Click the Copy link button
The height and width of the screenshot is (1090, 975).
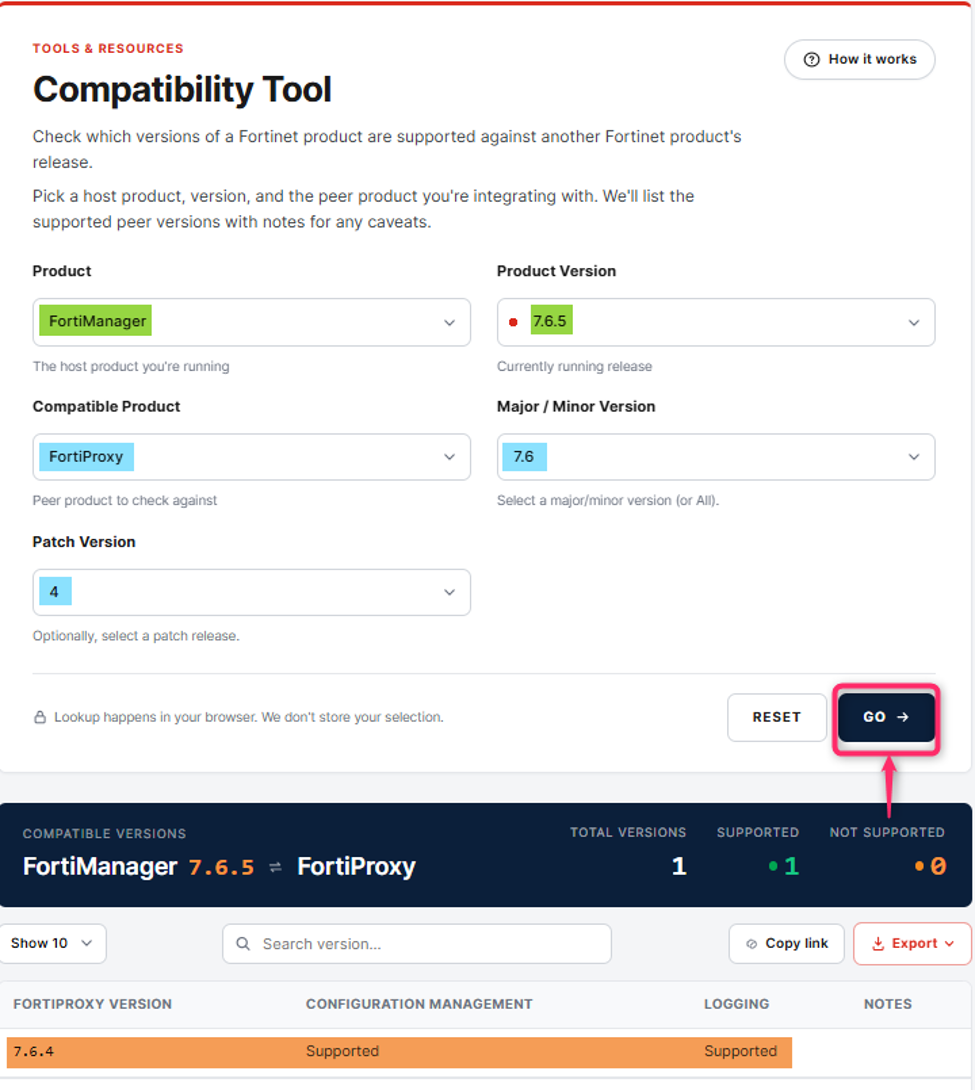click(x=787, y=943)
